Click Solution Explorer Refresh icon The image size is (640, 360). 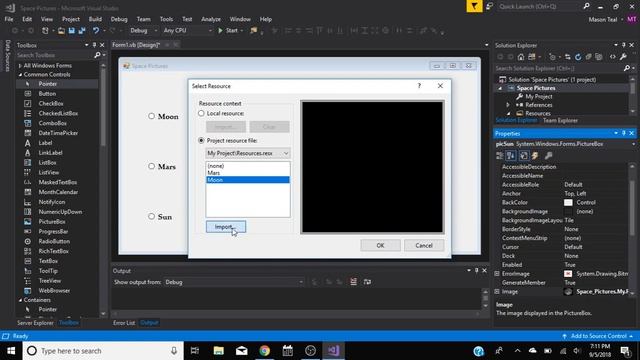(x=578, y=57)
